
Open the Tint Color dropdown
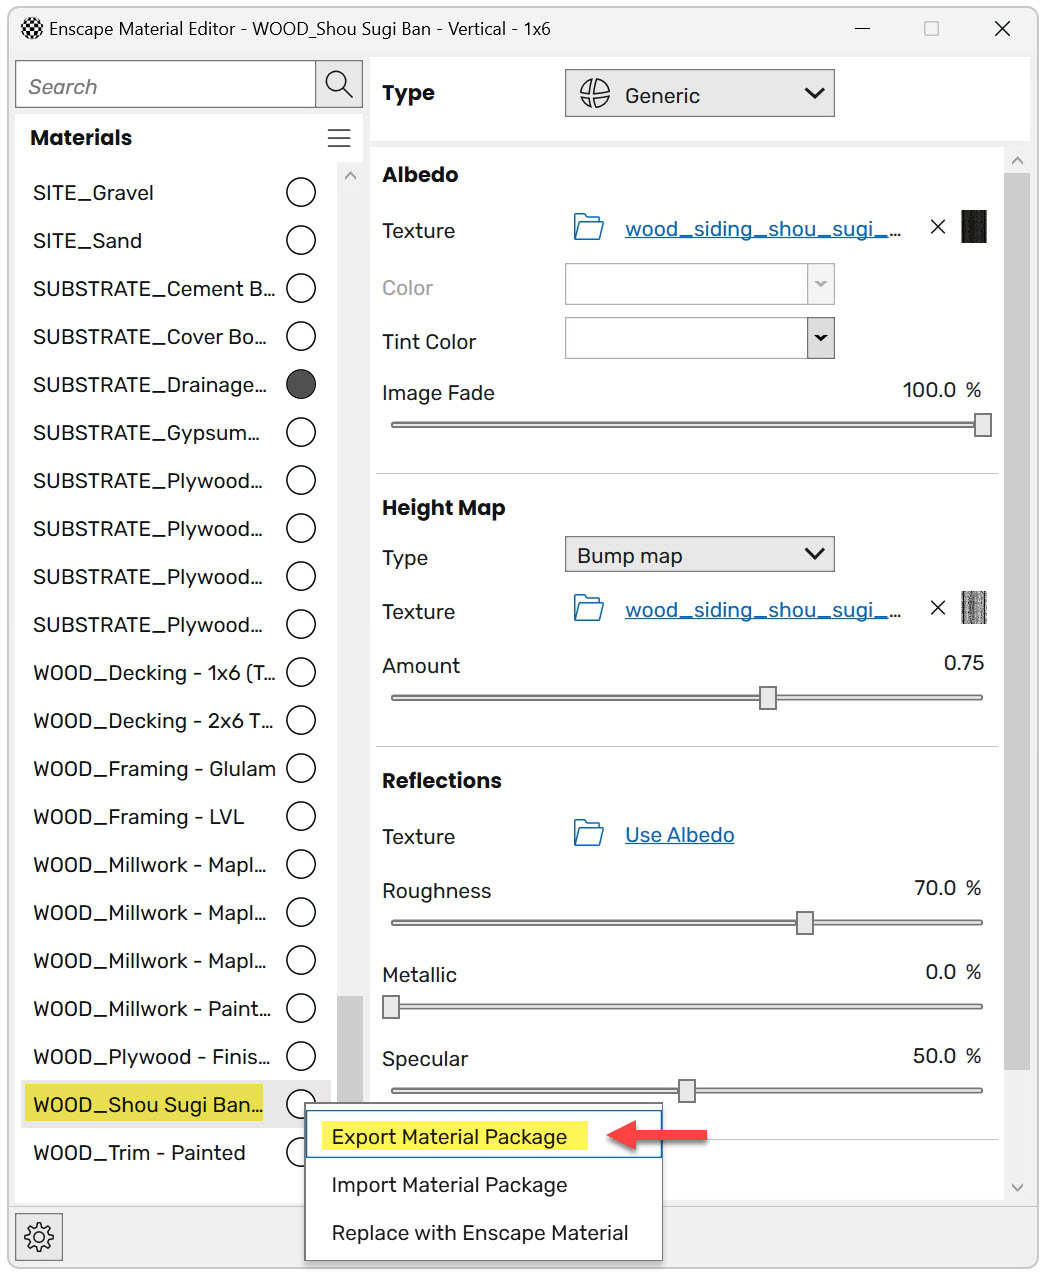(820, 338)
